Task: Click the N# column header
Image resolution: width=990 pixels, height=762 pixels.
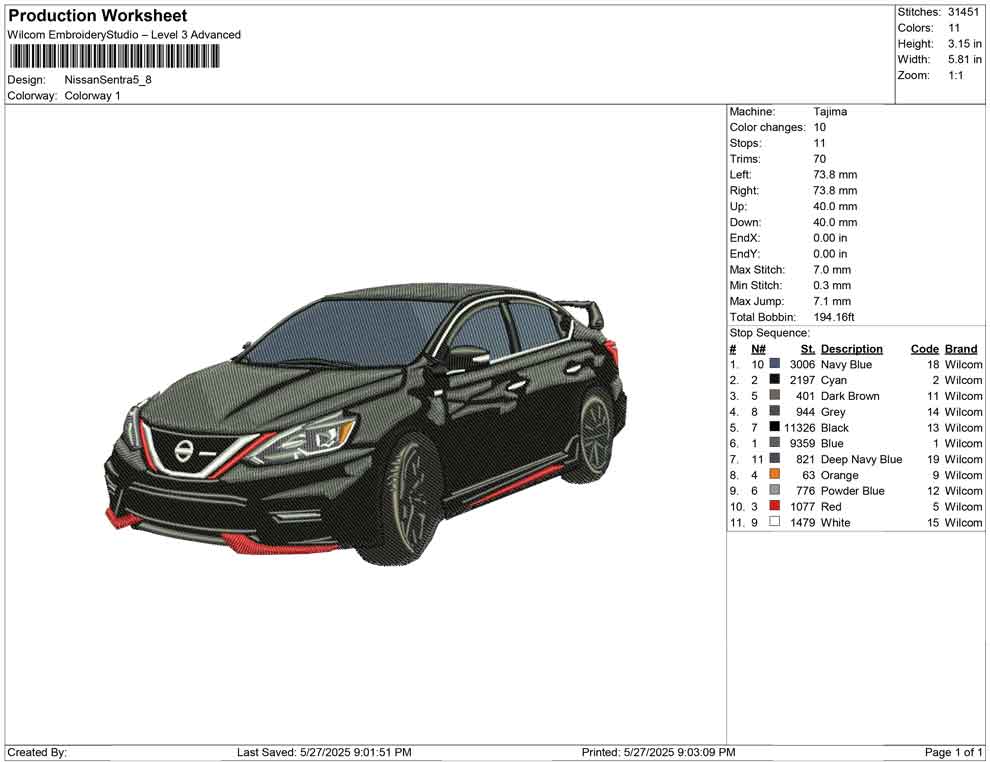Action: pyautogui.click(x=758, y=348)
